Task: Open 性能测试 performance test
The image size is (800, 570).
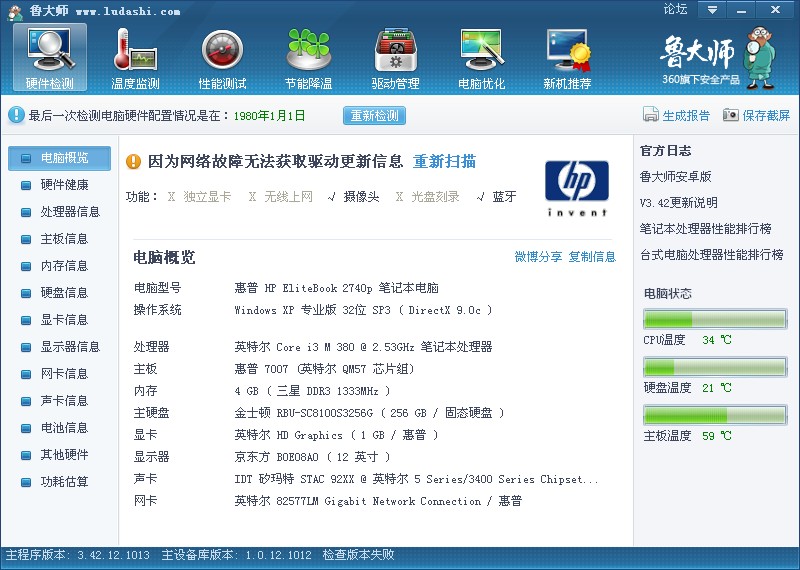Action: click(222, 58)
